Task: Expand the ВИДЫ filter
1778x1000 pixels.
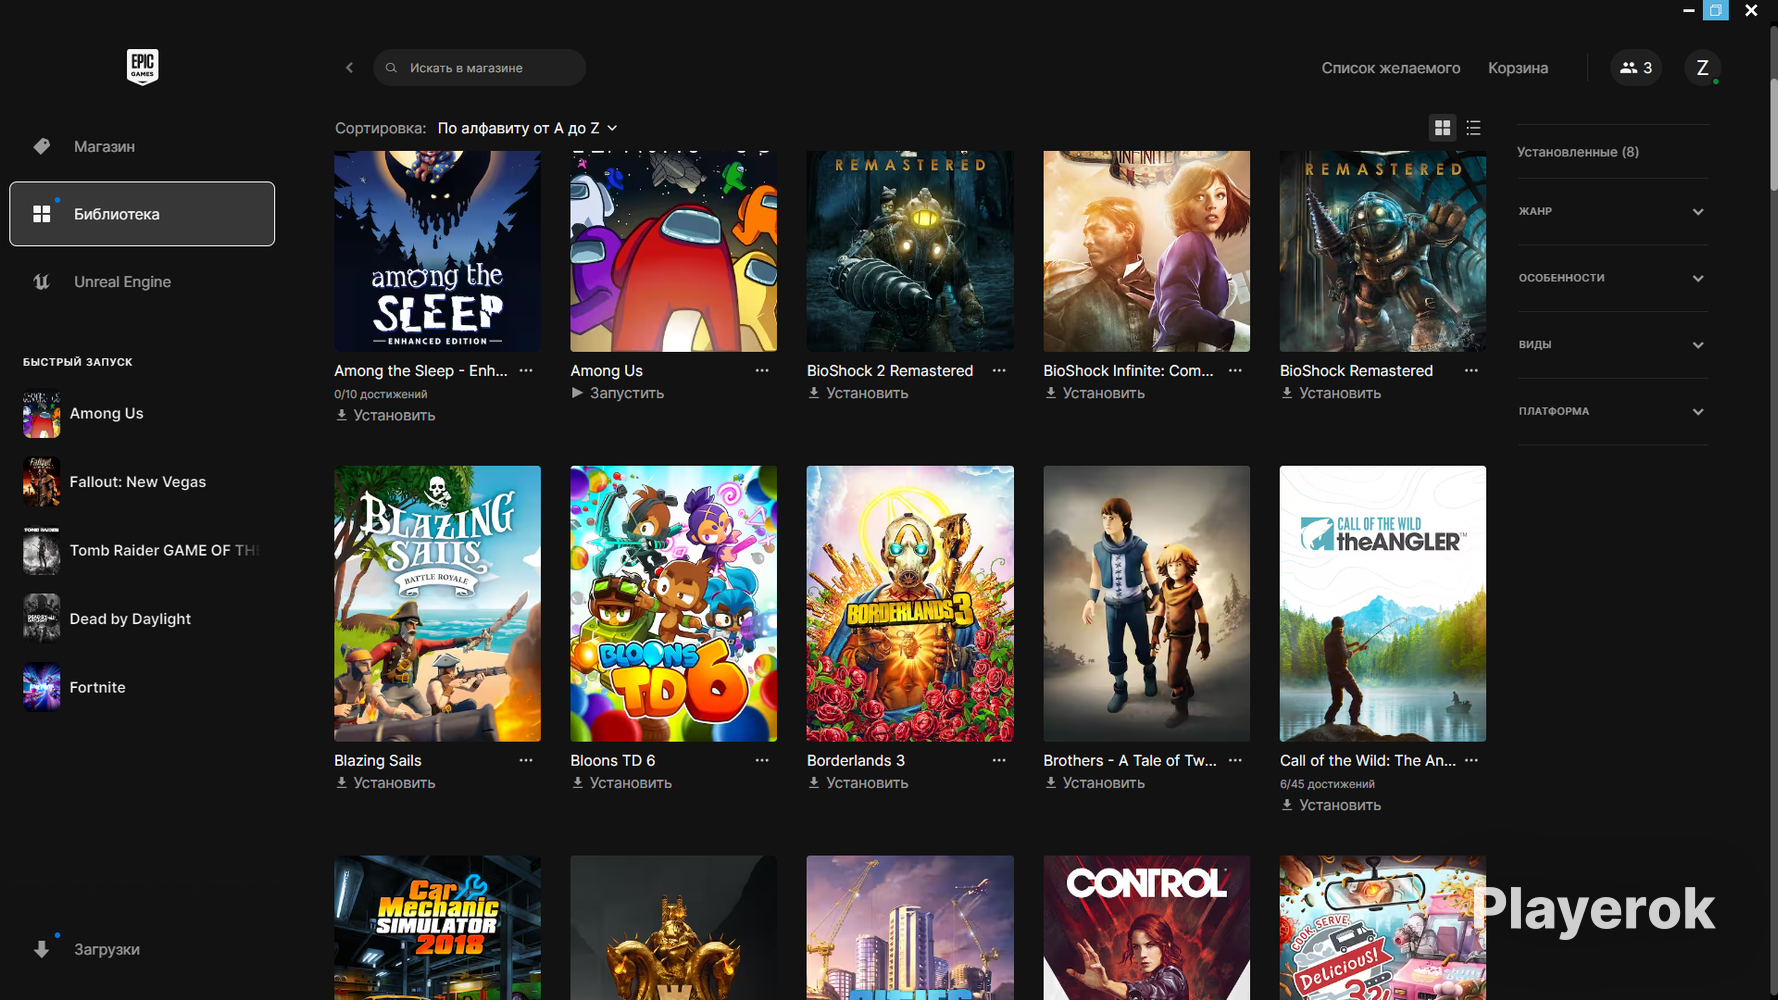Action: coord(1612,345)
